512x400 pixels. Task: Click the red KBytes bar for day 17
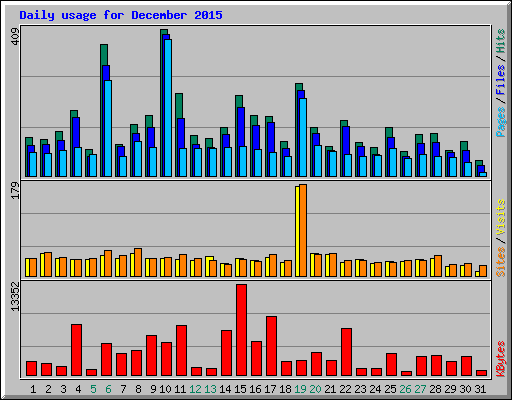click(x=271, y=346)
